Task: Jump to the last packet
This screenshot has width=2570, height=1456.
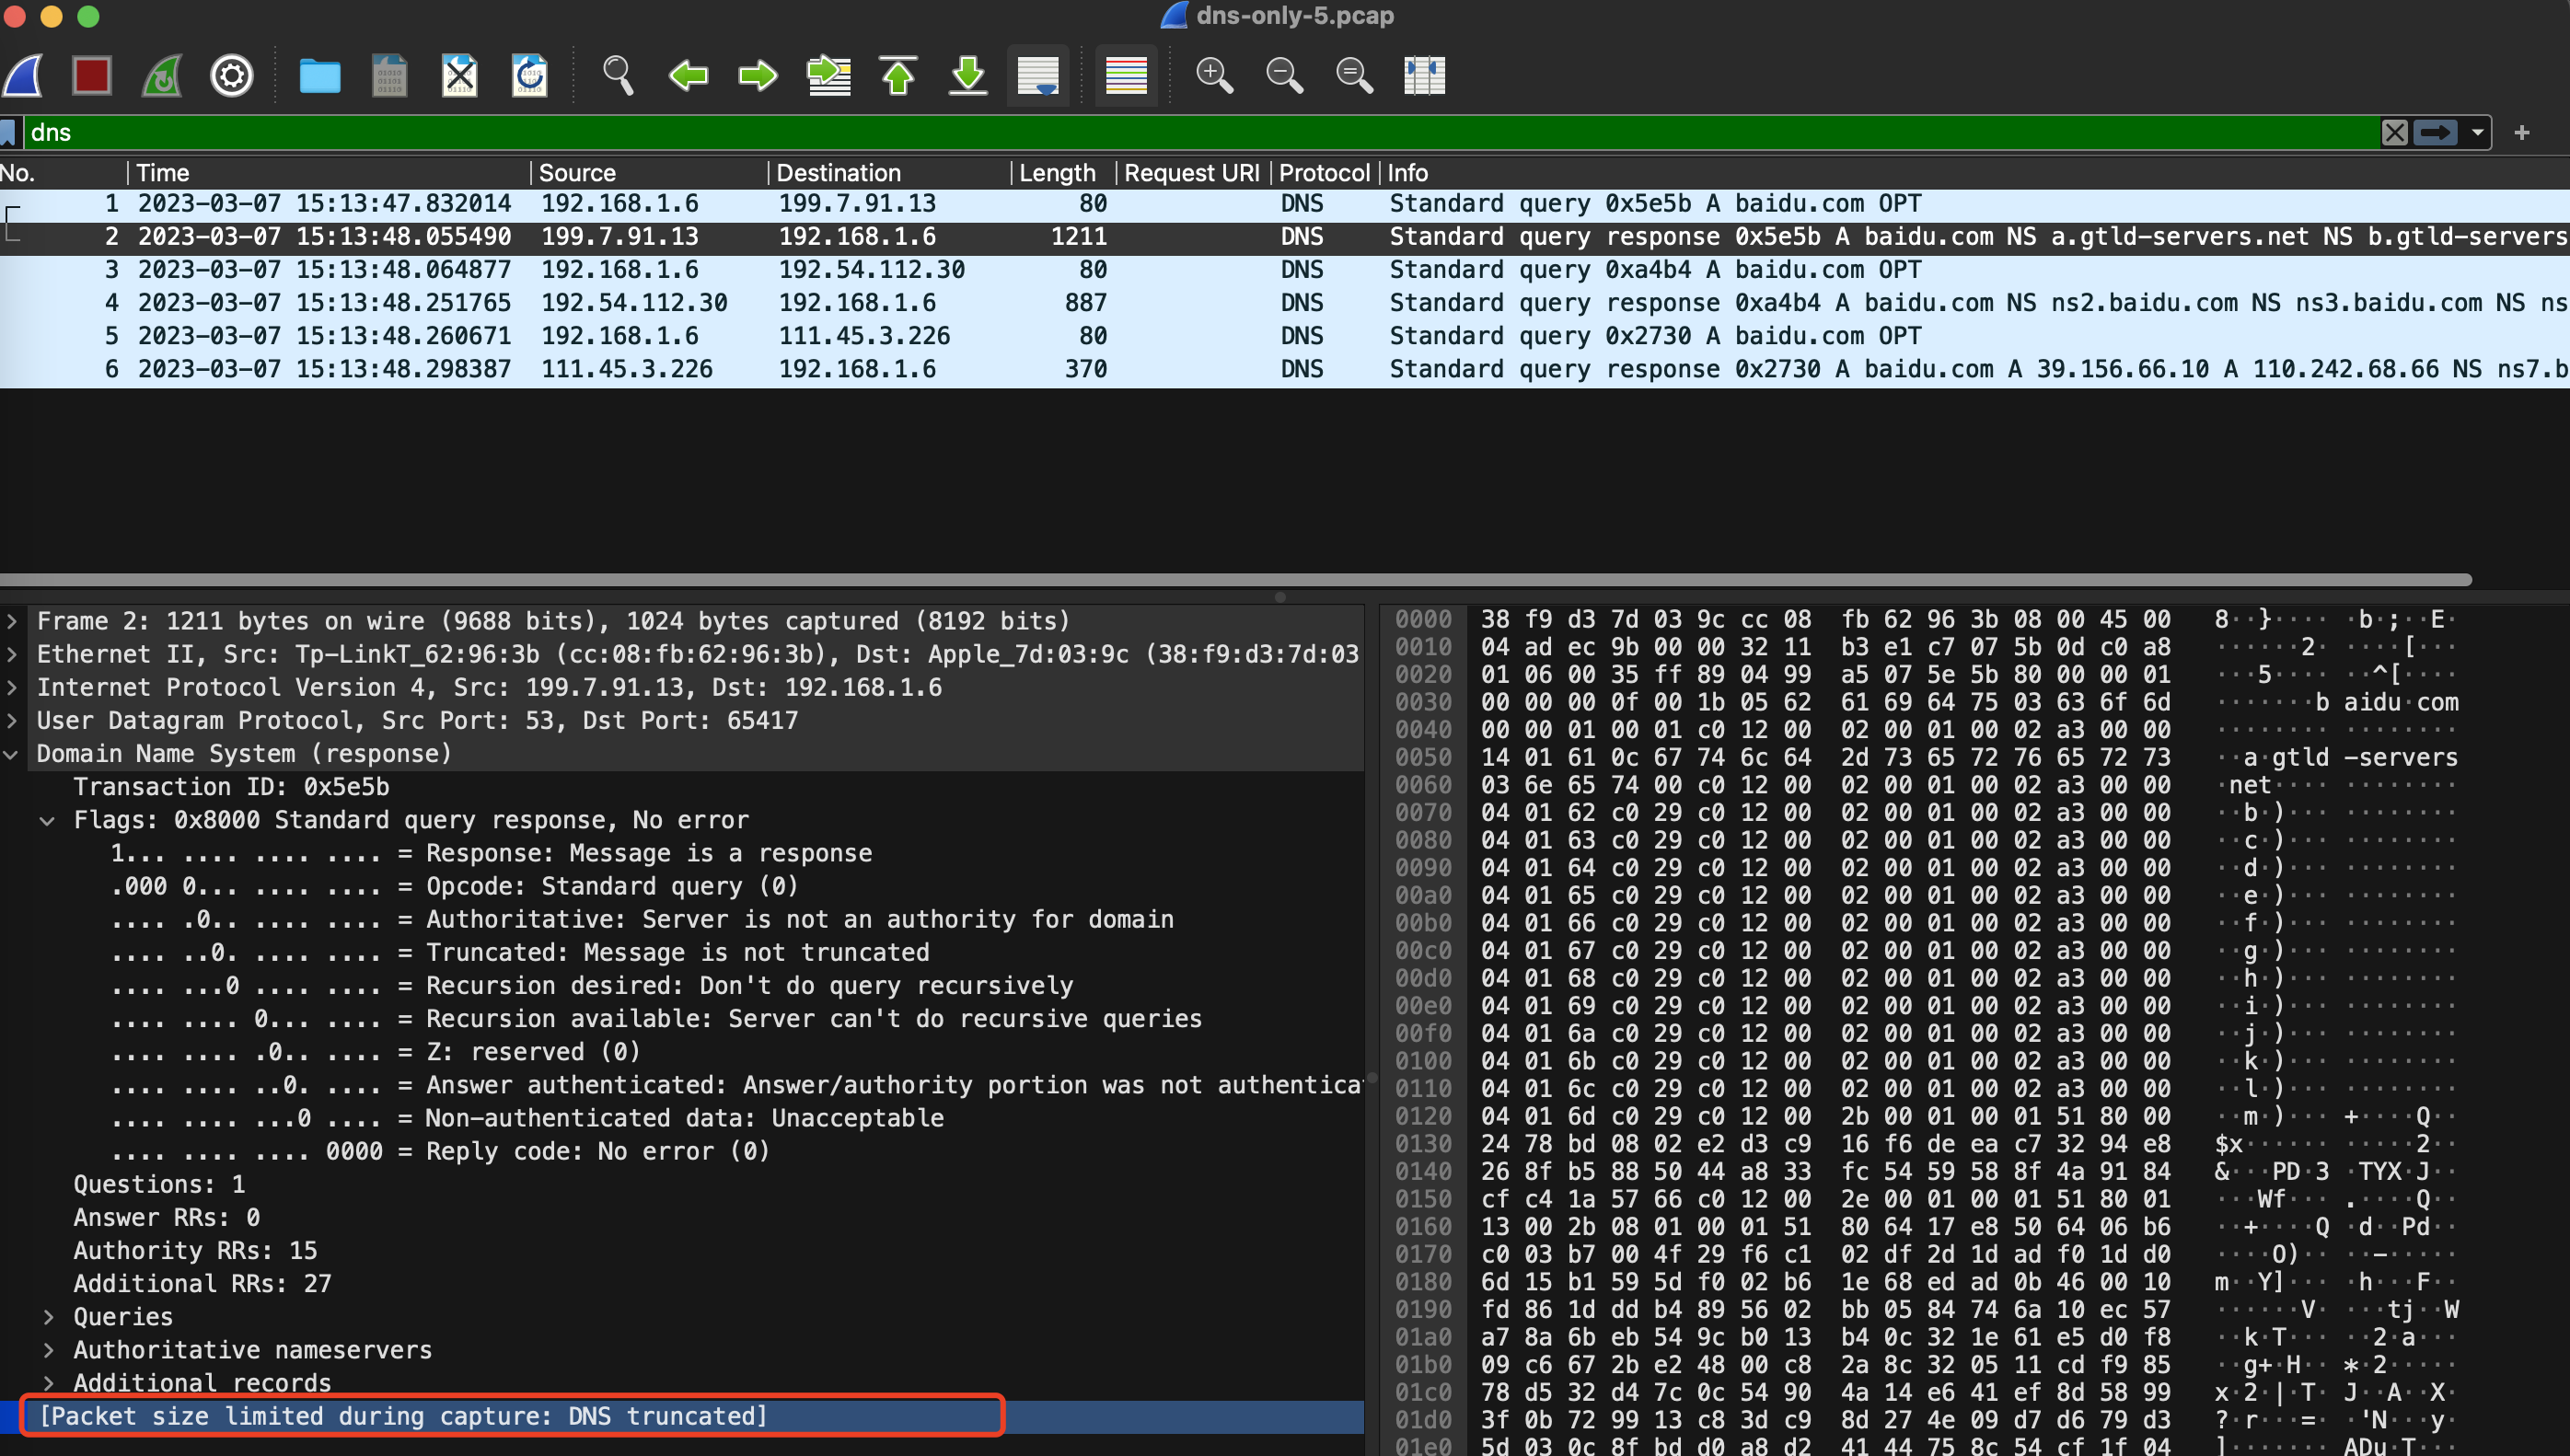Action: (968, 75)
